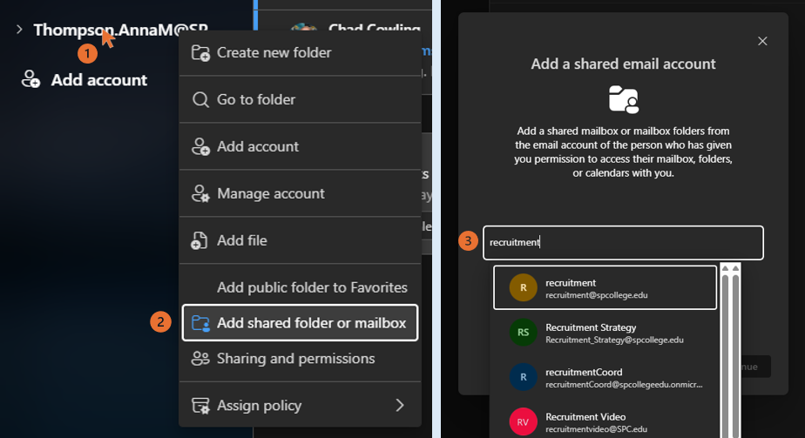Viewport: 805px width, 438px height.
Task: Choose Add shared folder or mailbox
Action: tap(300, 323)
